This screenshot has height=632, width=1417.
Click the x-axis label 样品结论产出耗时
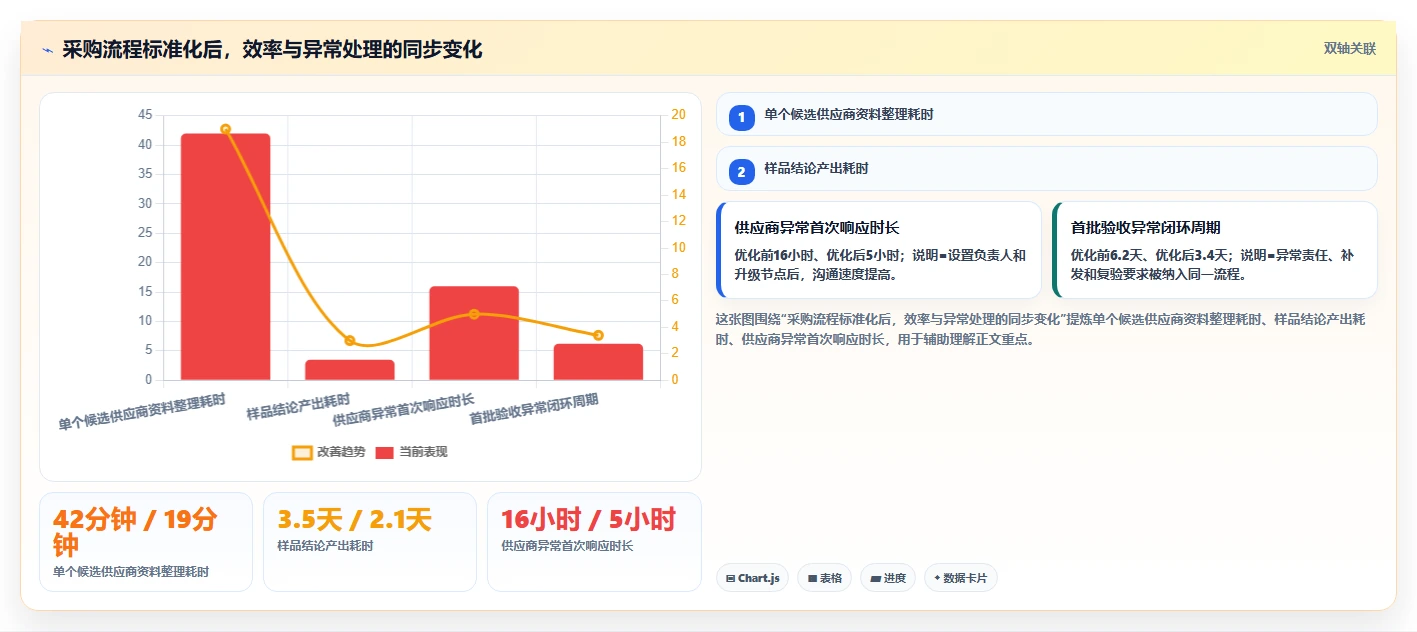pyautogui.click(x=299, y=407)
